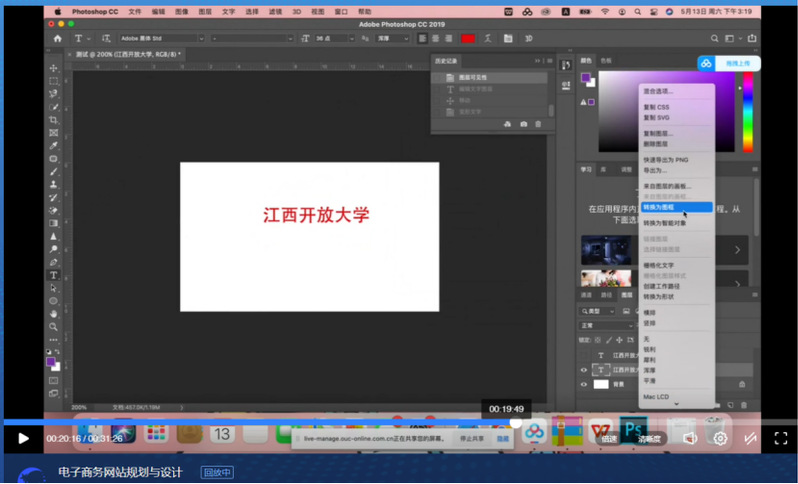Click the Lasso tool
The height and width of the screenshot is (484, 798).
[x=54, y=94]
